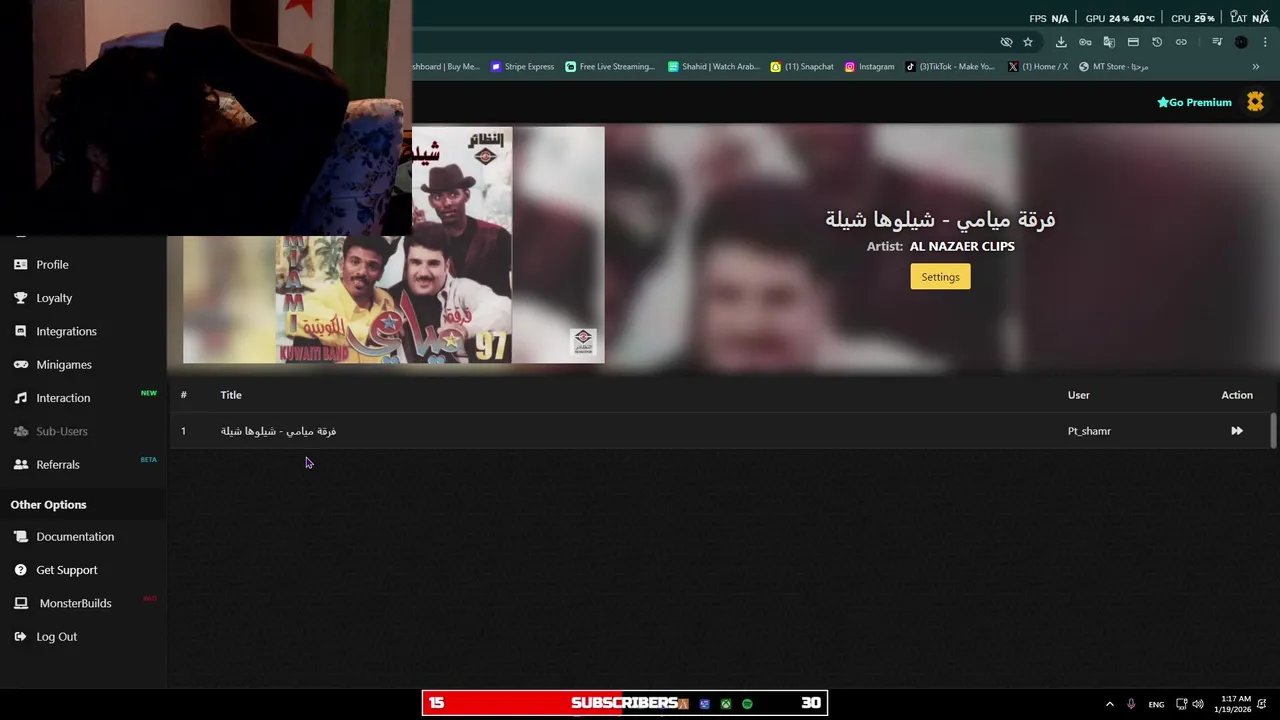
Task: Click the yellow gear icon beside Go Premium
Action: click(1255, 102)
